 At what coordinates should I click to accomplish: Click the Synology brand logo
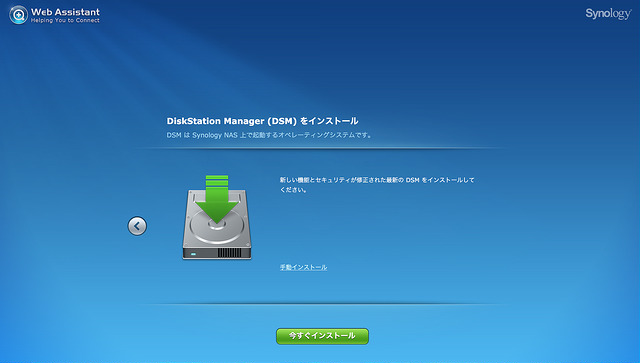[x=608, y=14]
